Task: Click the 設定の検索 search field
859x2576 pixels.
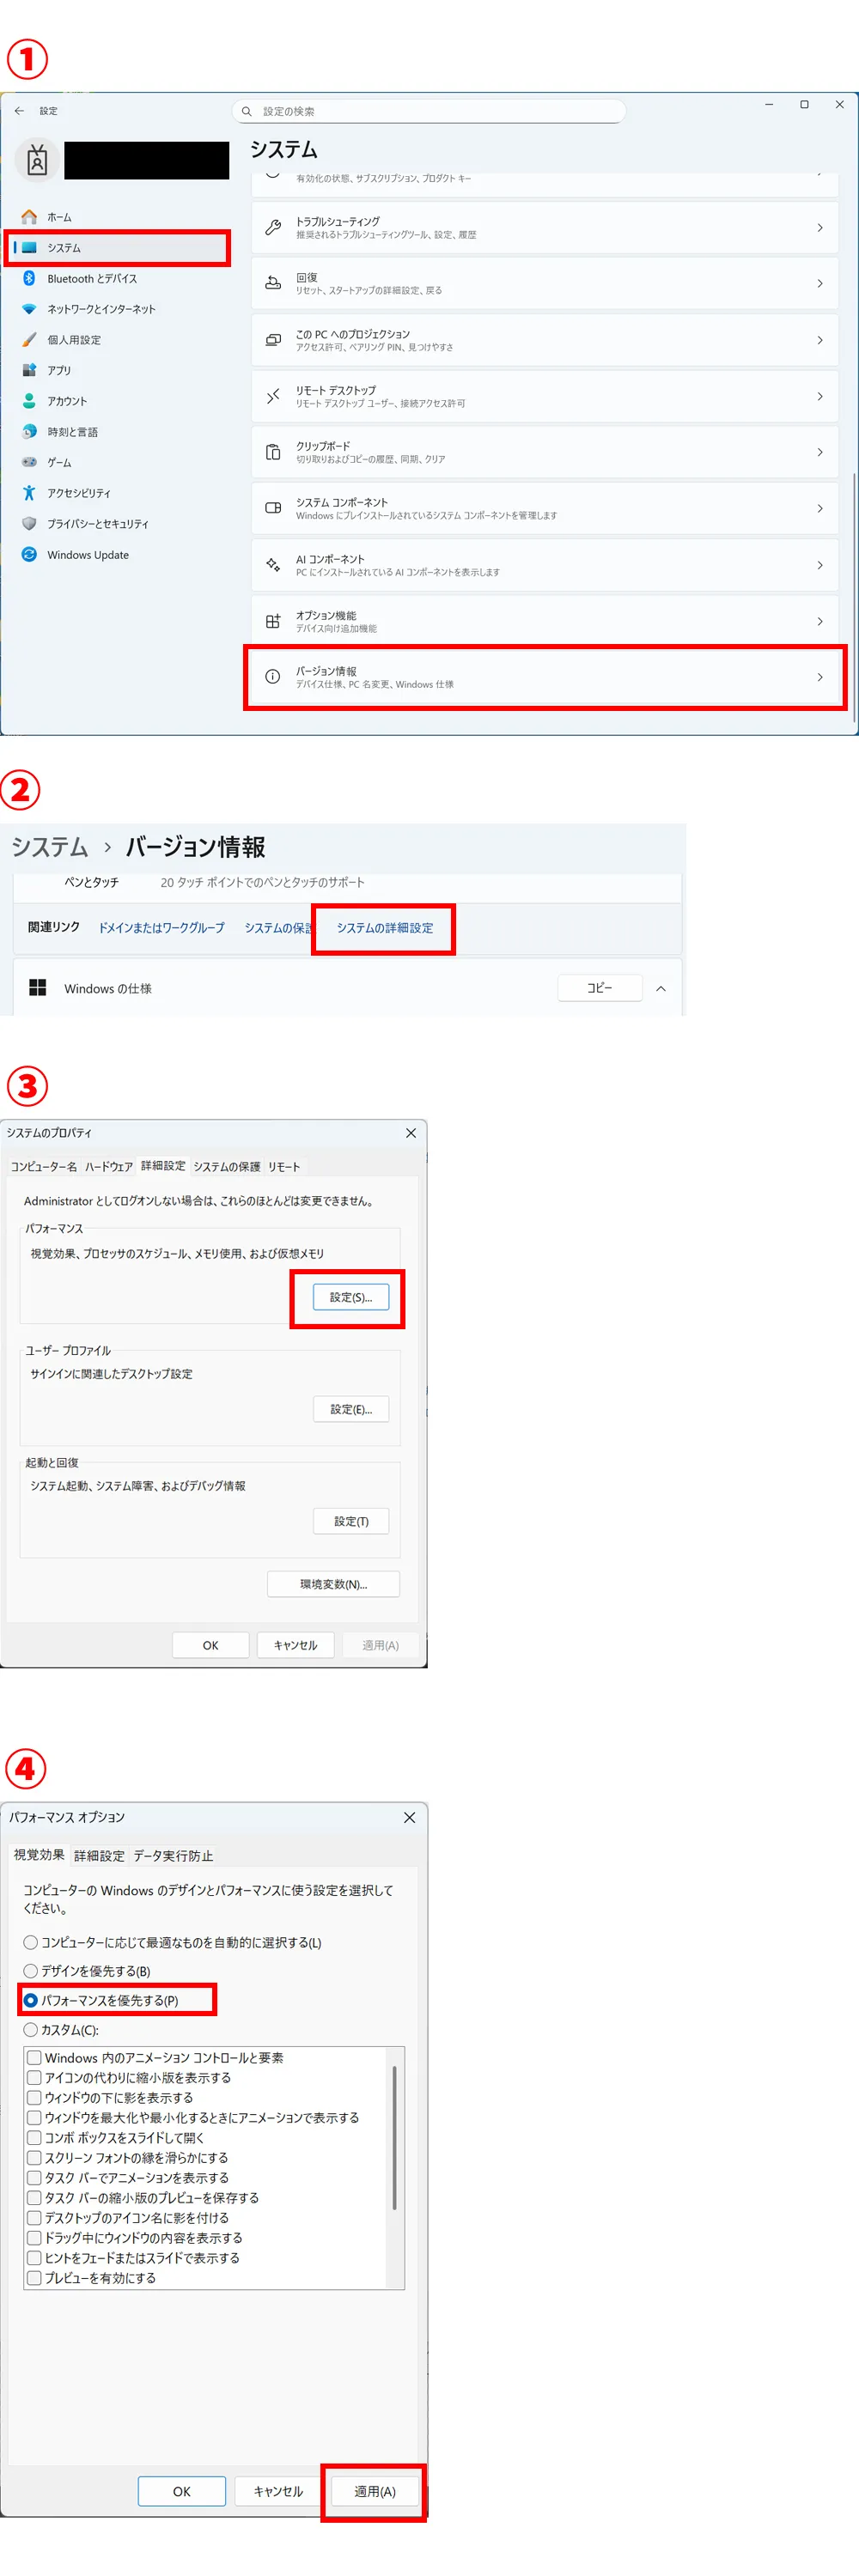Action: tap(430, 111)
